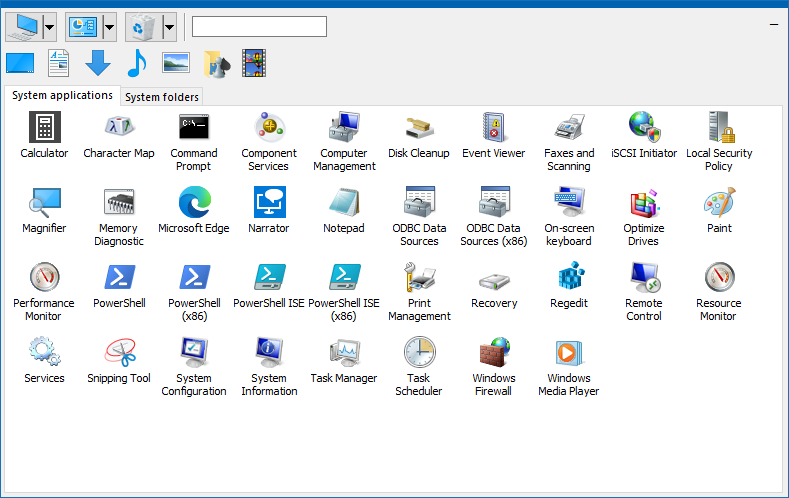789x498 pixels.
Task: Switch to the System folders tab
Action: (x=162, y=97)
